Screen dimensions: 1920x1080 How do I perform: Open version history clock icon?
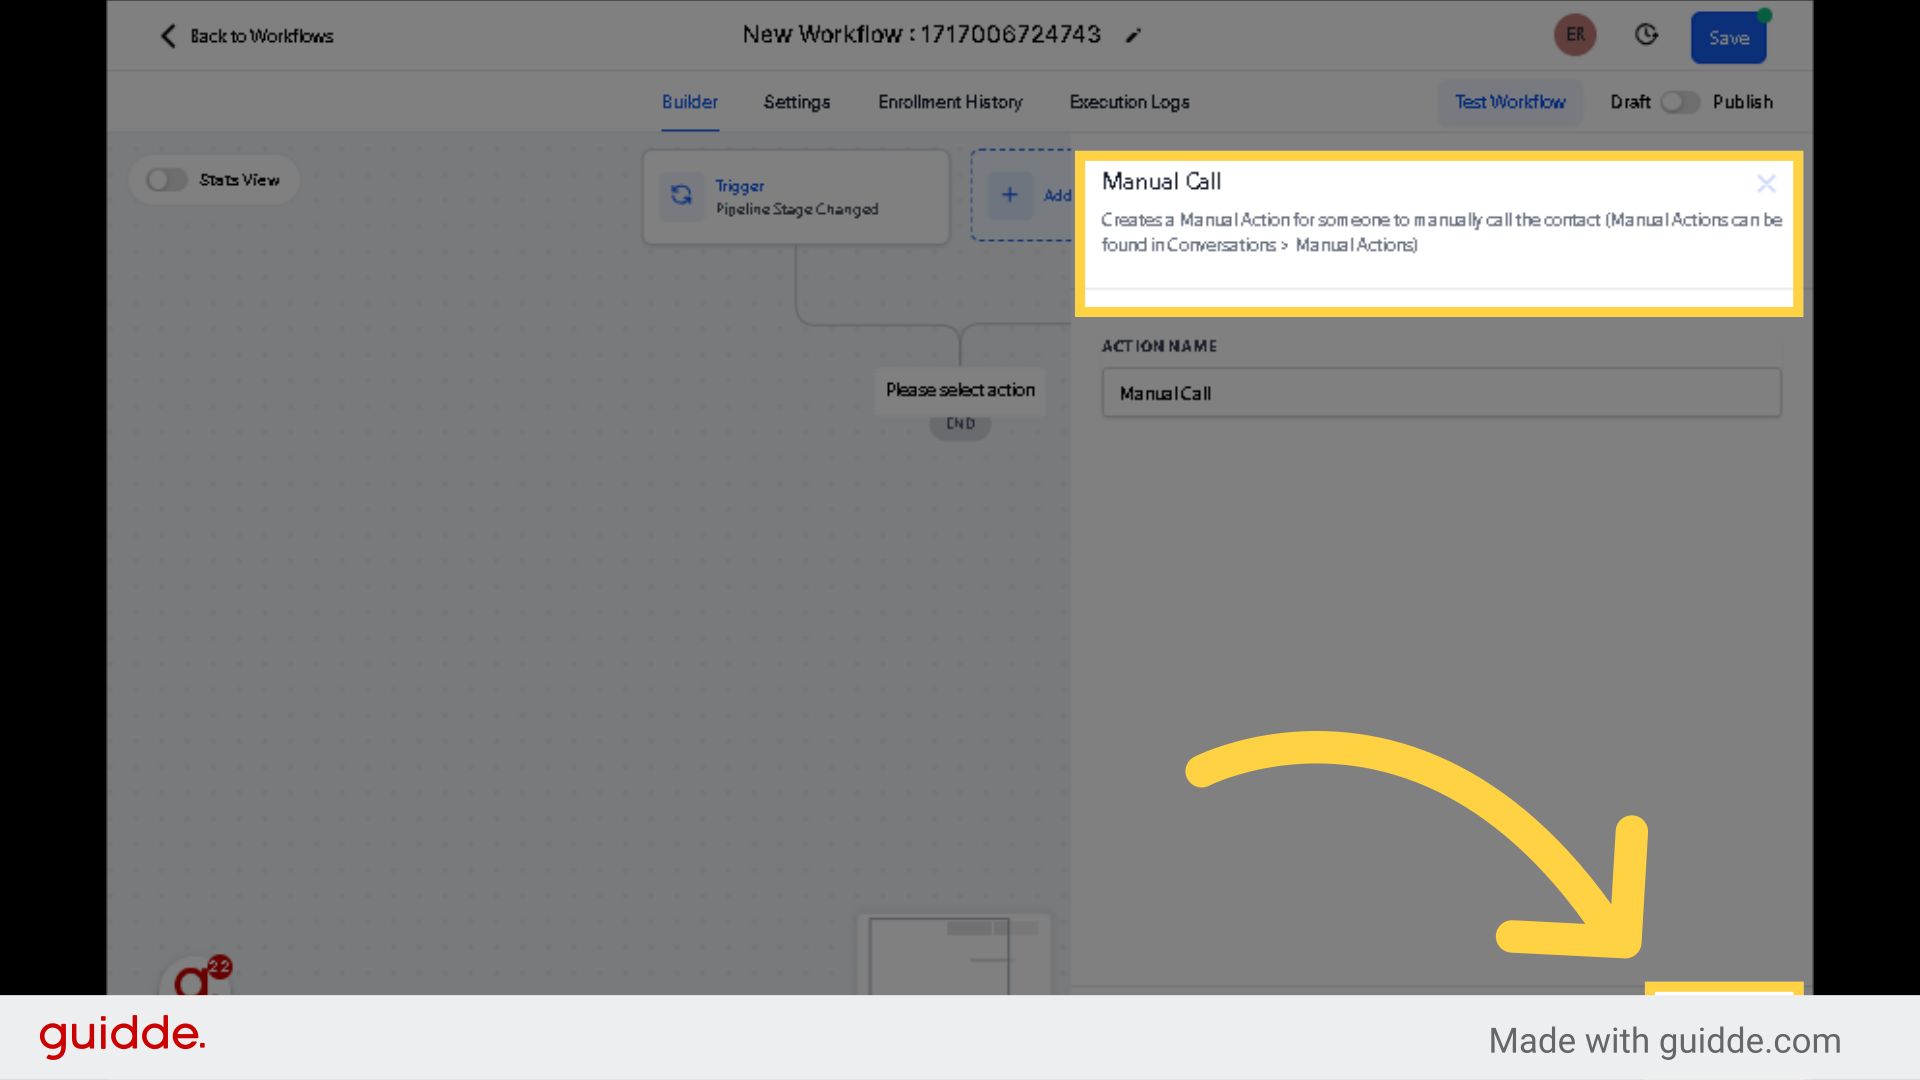pos(1646,35)
